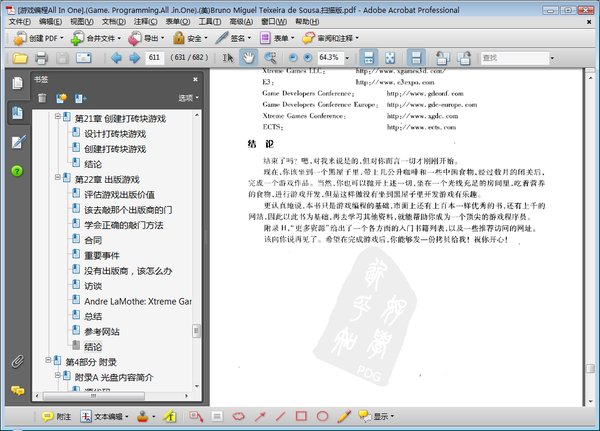Image resolution: width=600 pixels, height=431 pixels.
Task: Open the Create PDF menu
Action: pyautogui.click(x=38, y=38)
